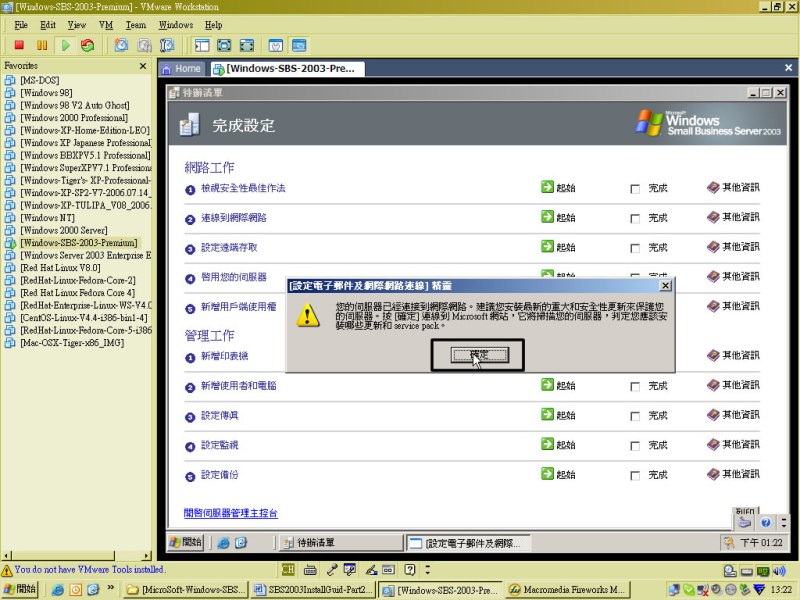Image resolution: width=800 pixels, height=600 pixels.
Task: Toggle the sidebar view toolbar icon
Action: pos(202,45)
